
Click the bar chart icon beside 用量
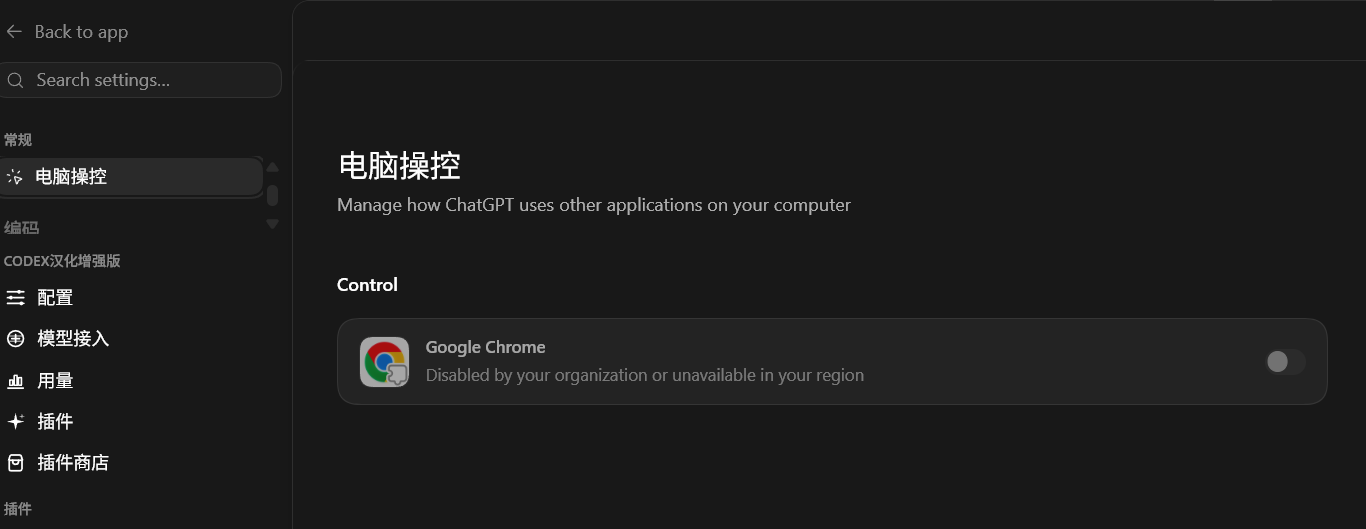16,381
